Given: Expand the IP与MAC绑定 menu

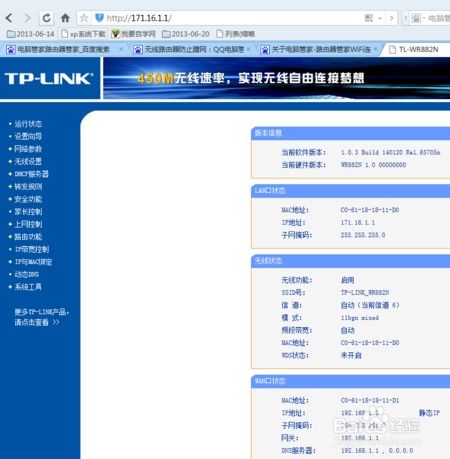Looking at the screenshot, I should click(33, 262).
